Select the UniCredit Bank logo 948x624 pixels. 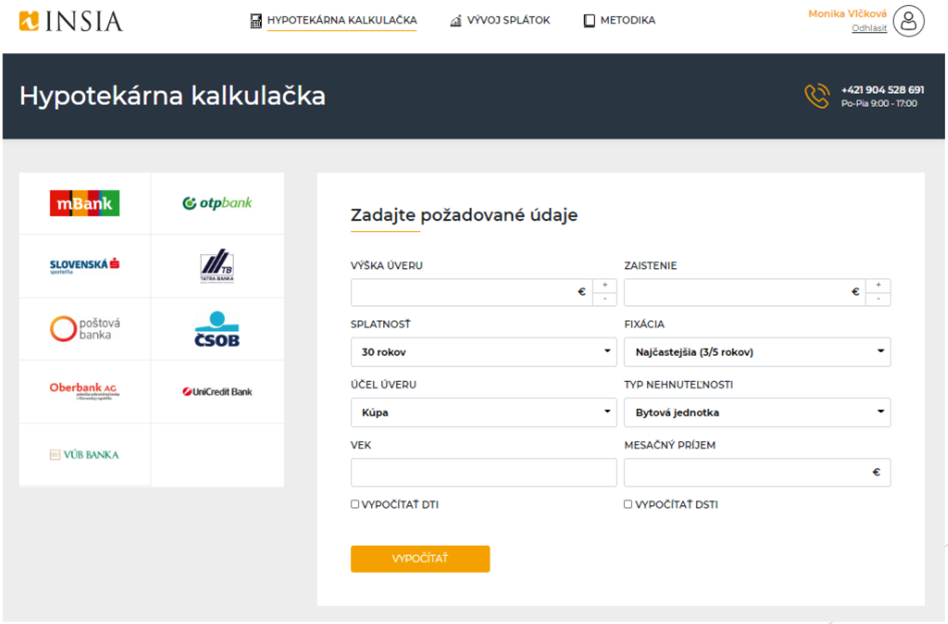click(x=217, y=392)
